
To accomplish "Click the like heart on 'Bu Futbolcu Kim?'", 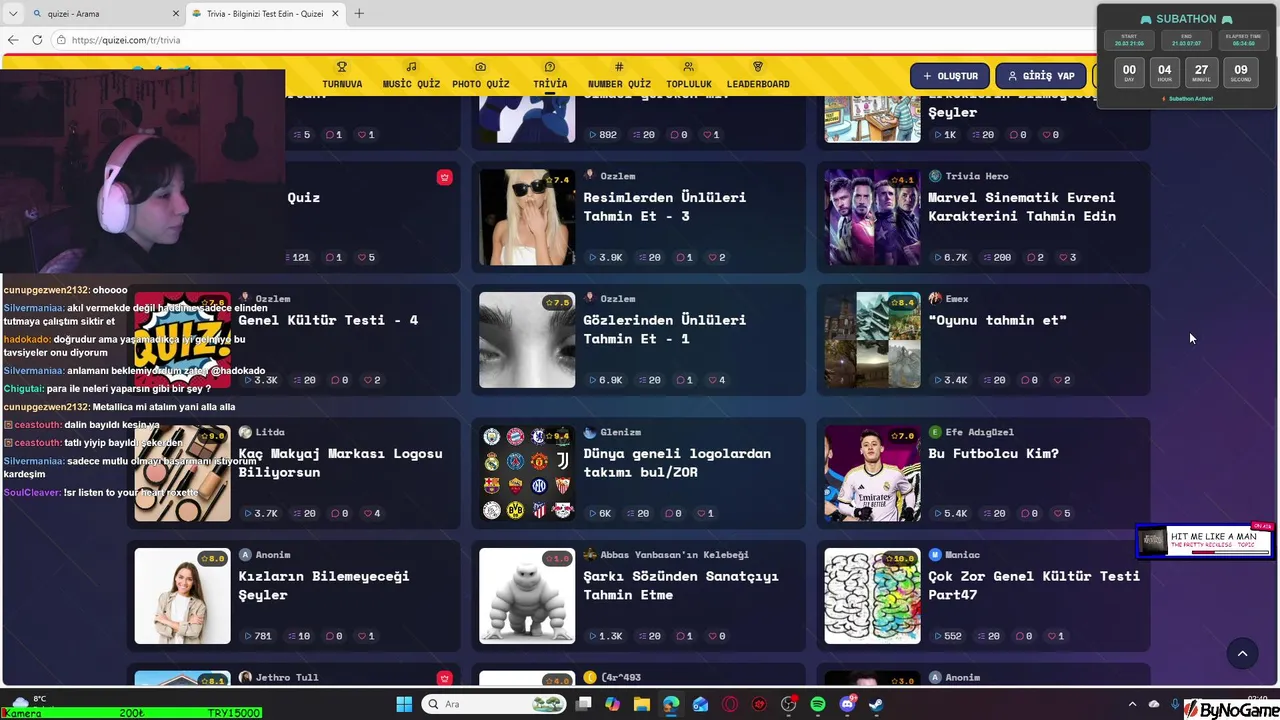I will (x=1056, y=513).
